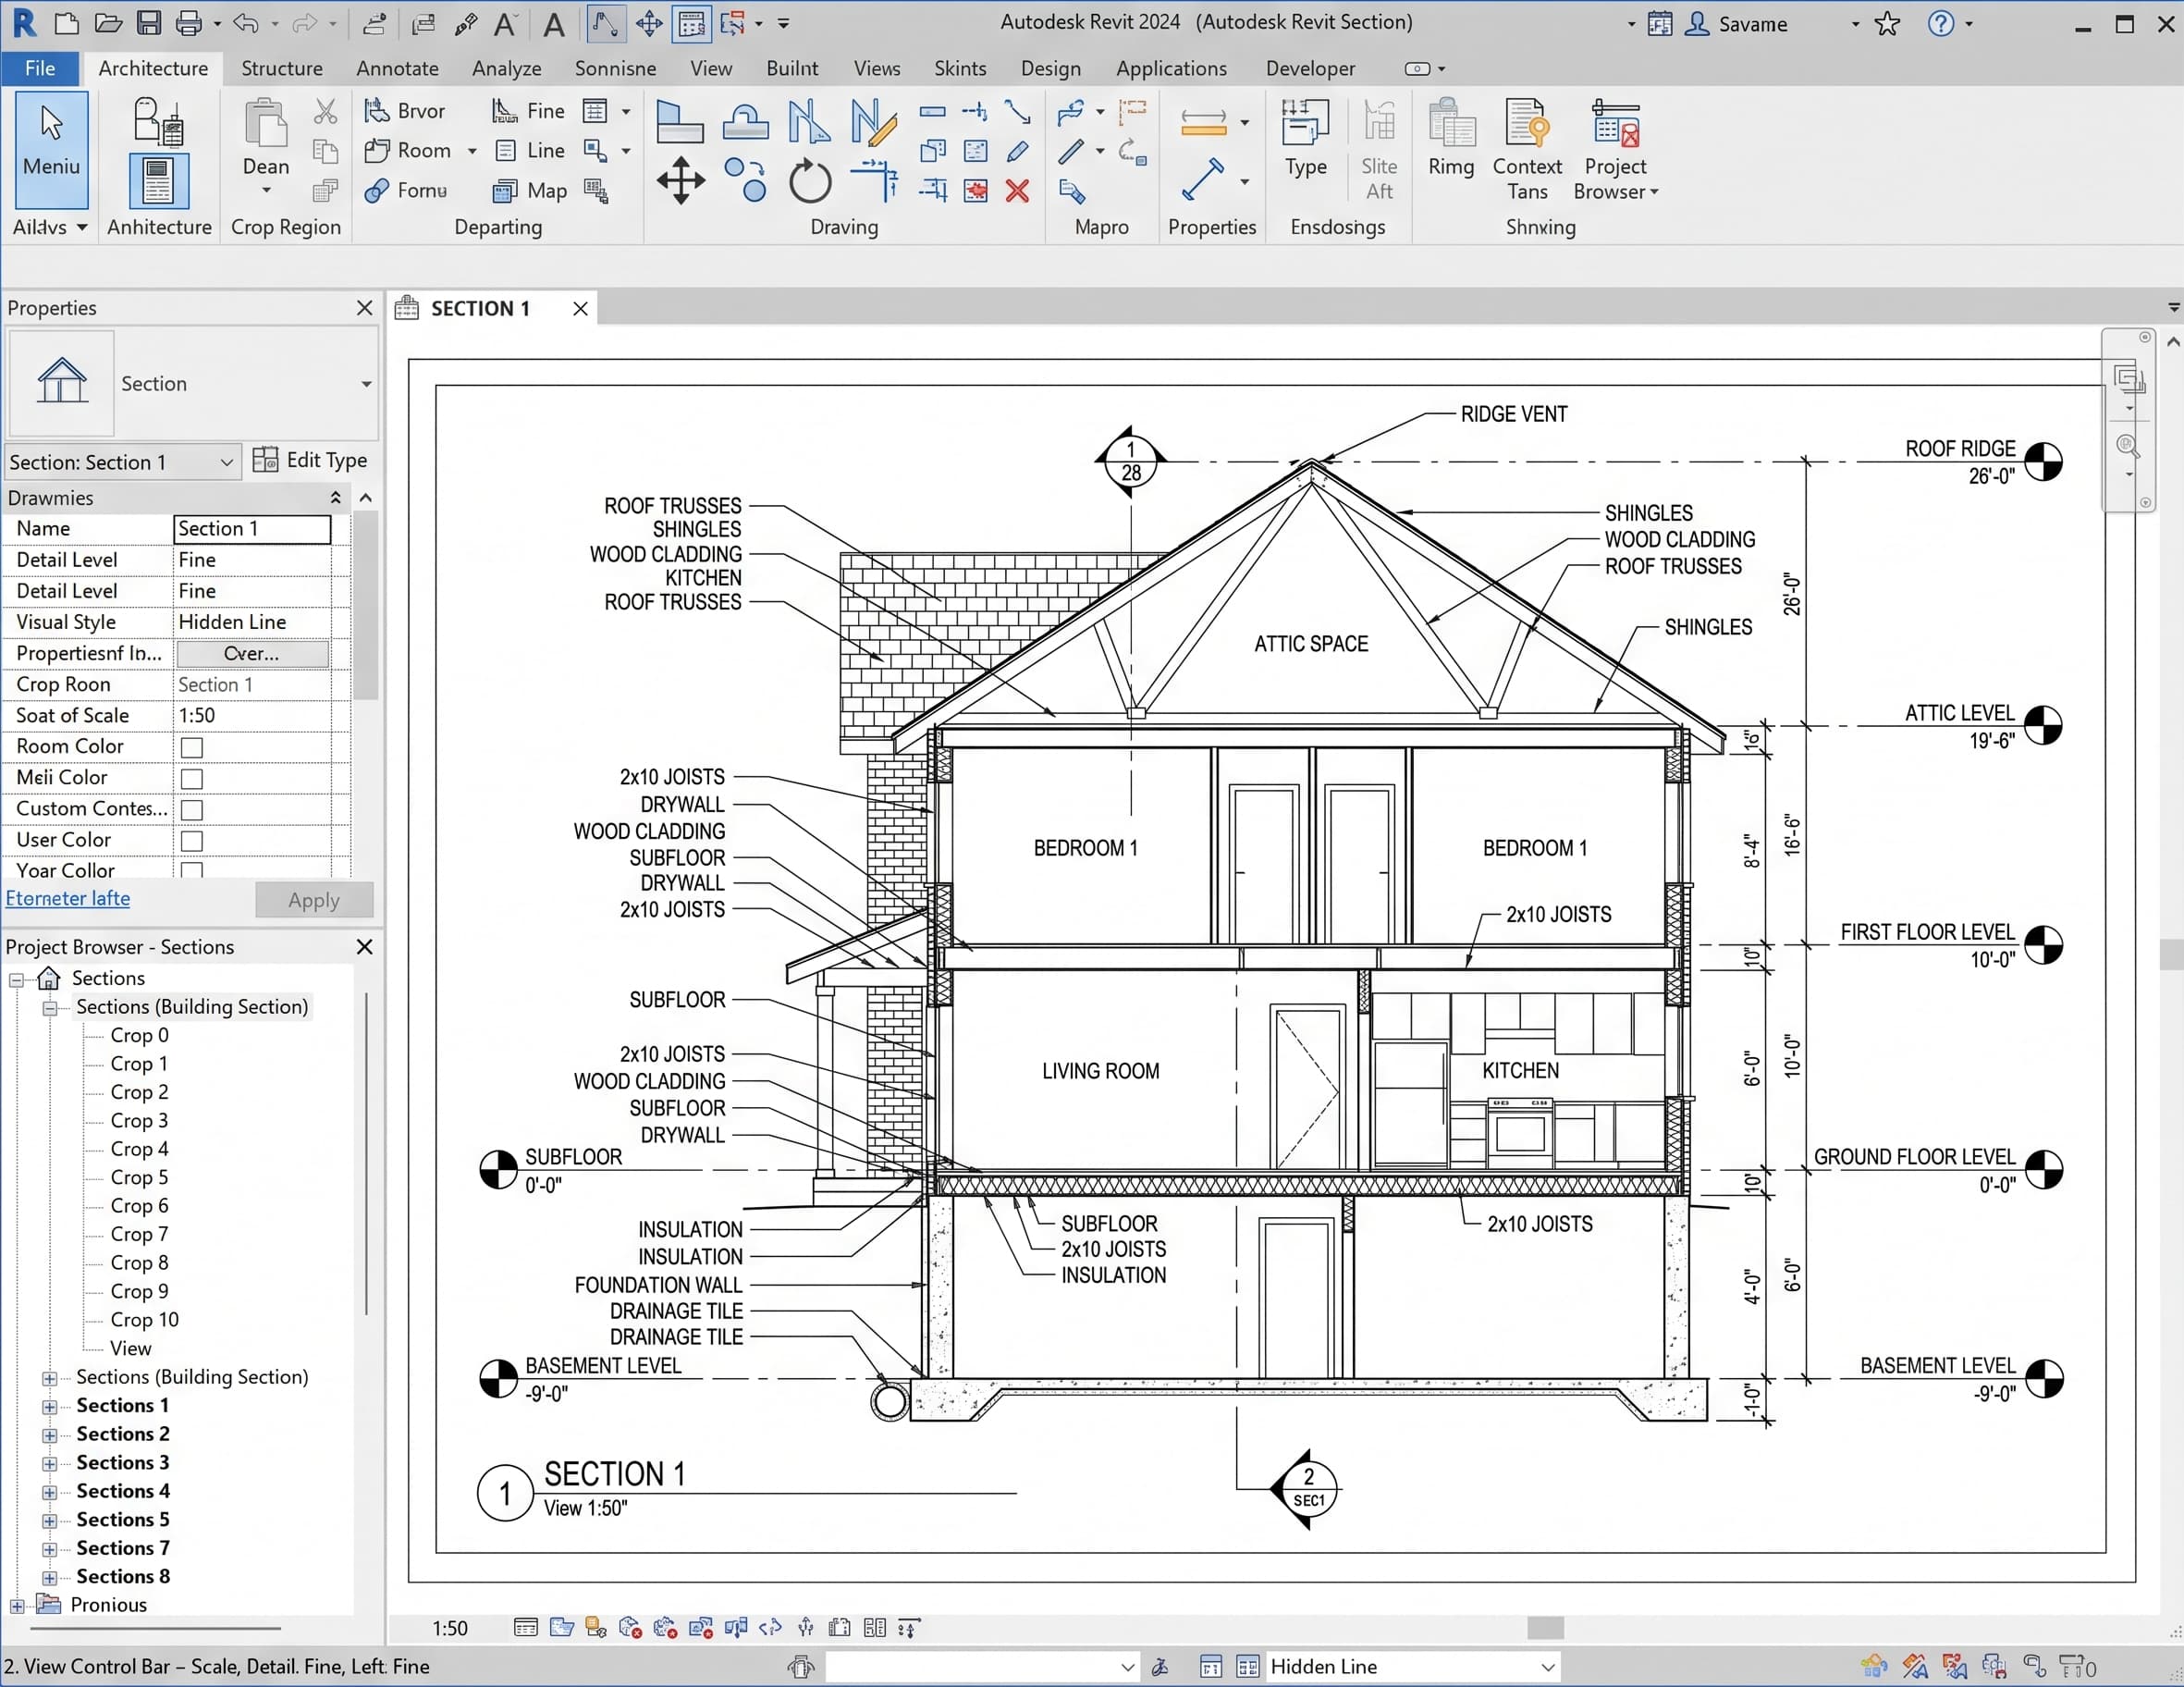Expand the Pronious folder node
This screenshot has width=2184, height=1687.
coord(17,1605)
